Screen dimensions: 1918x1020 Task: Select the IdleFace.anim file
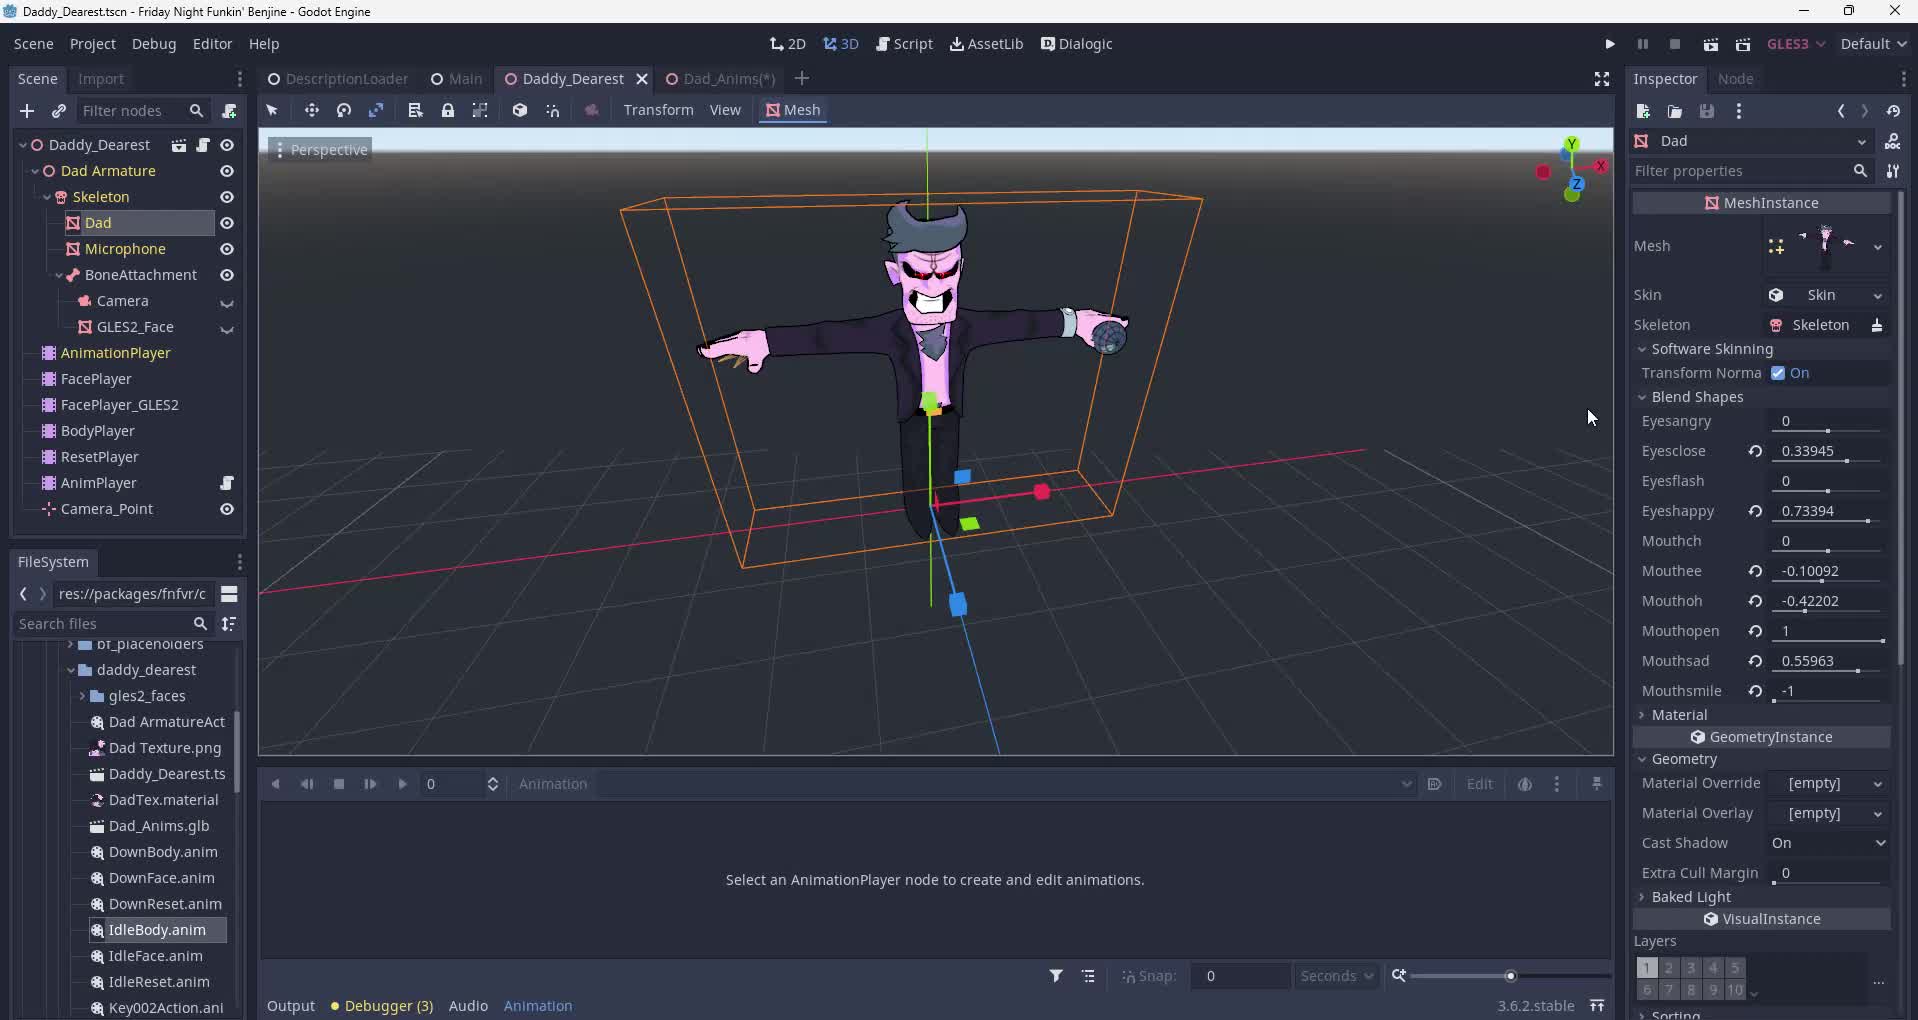click(x=155, y=956)
